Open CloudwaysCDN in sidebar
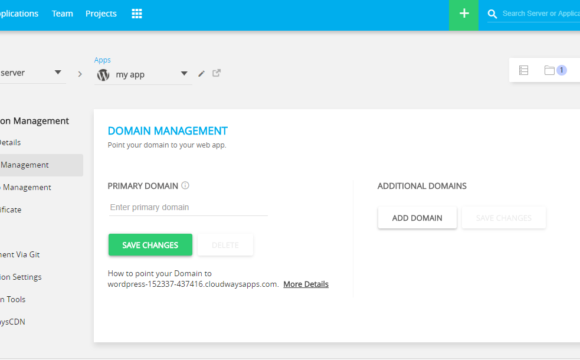The image size is (580, 360). click(13, 322)
